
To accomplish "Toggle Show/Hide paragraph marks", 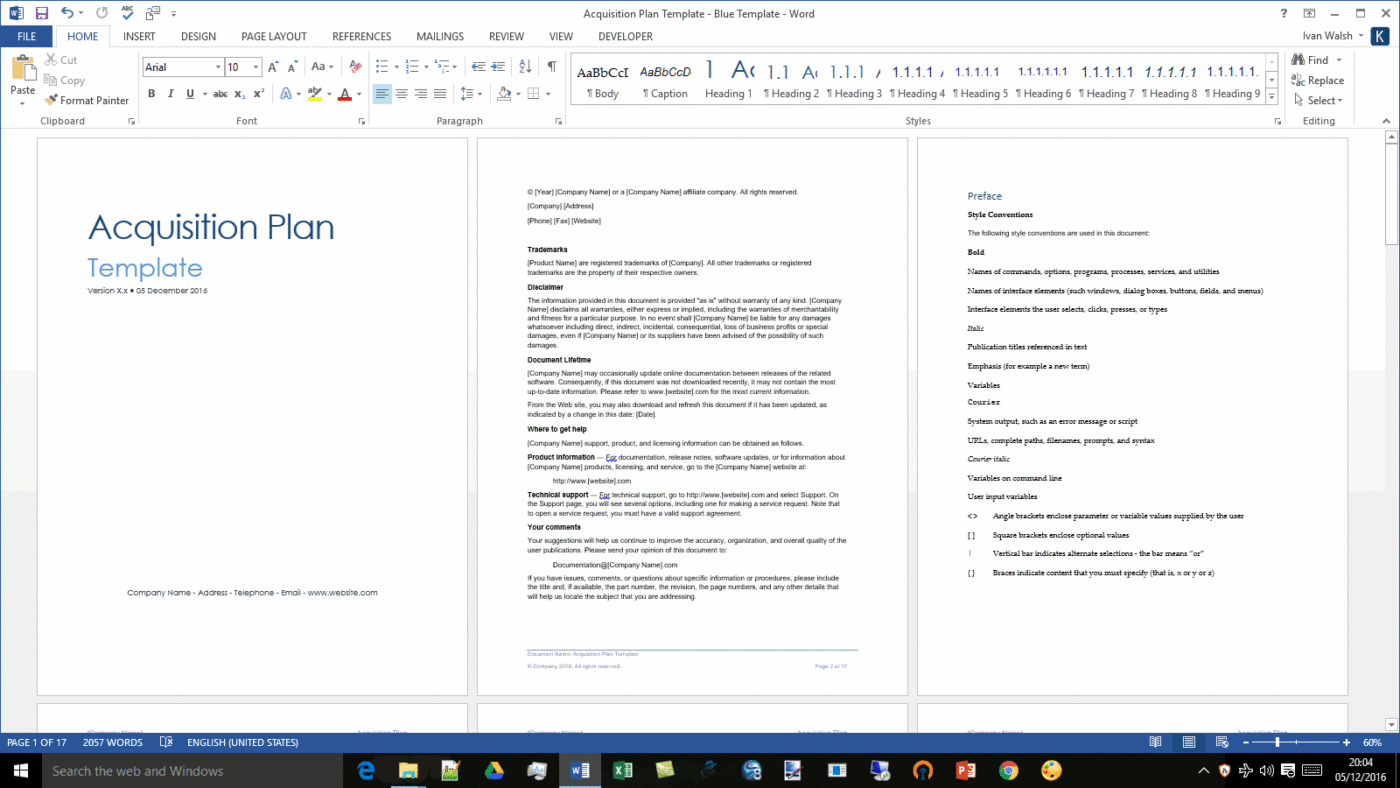I will [x=551, y=67].
